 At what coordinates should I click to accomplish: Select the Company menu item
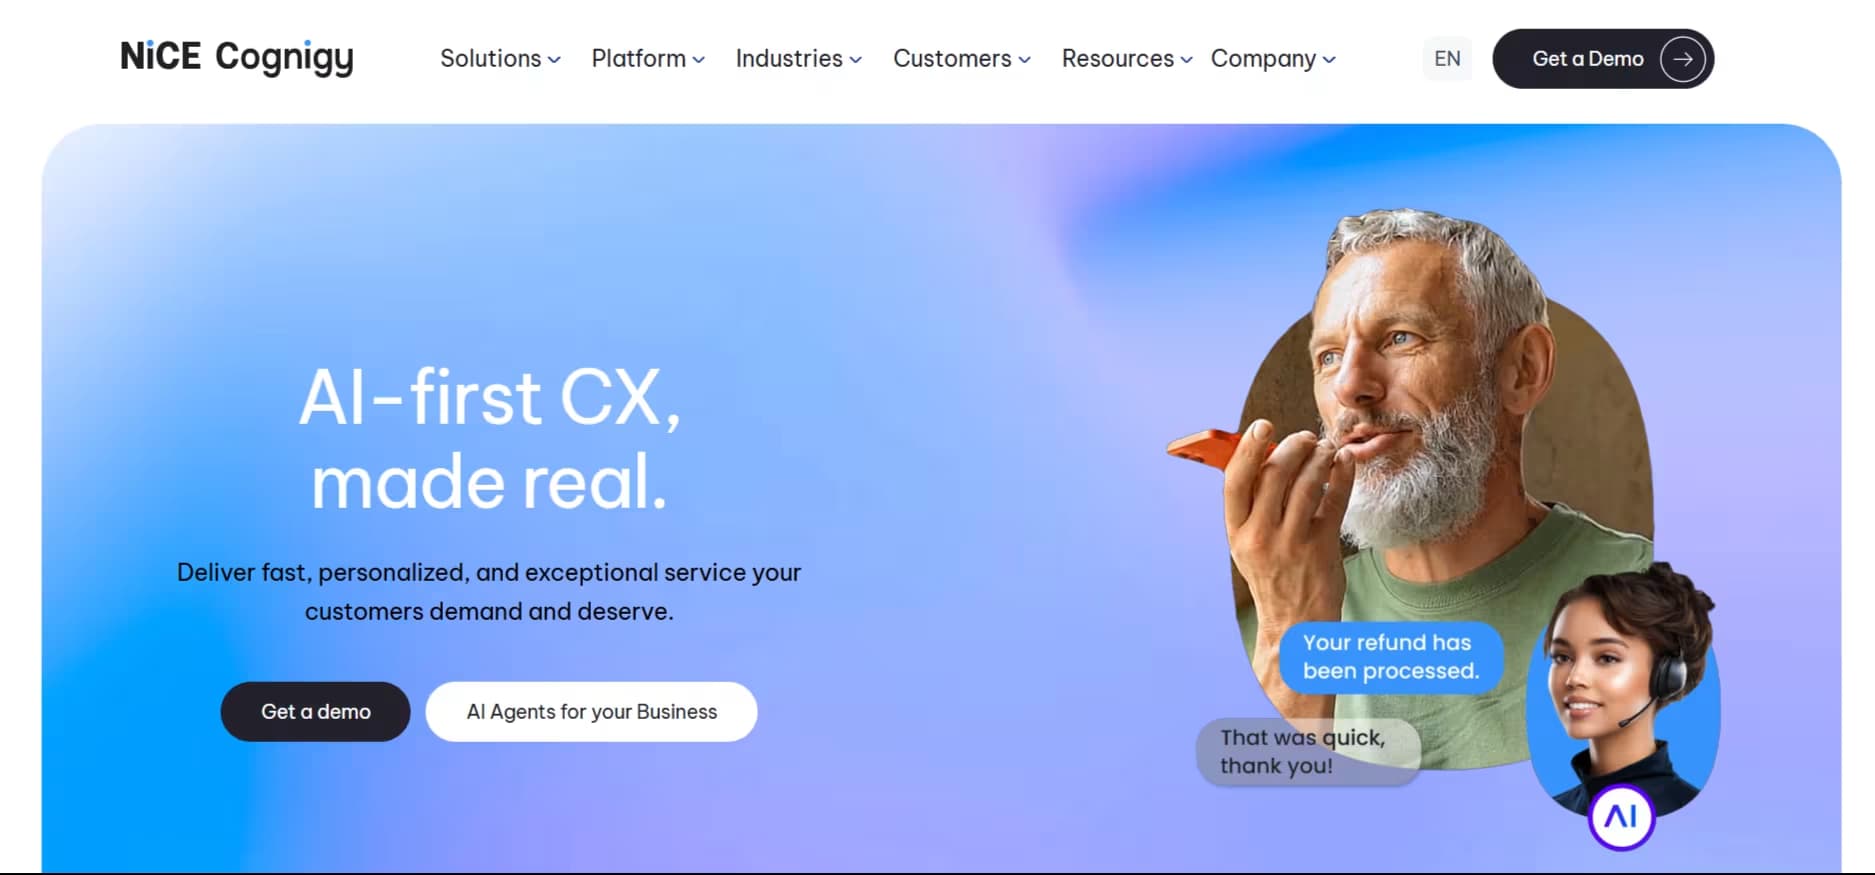pos(1273,59)
